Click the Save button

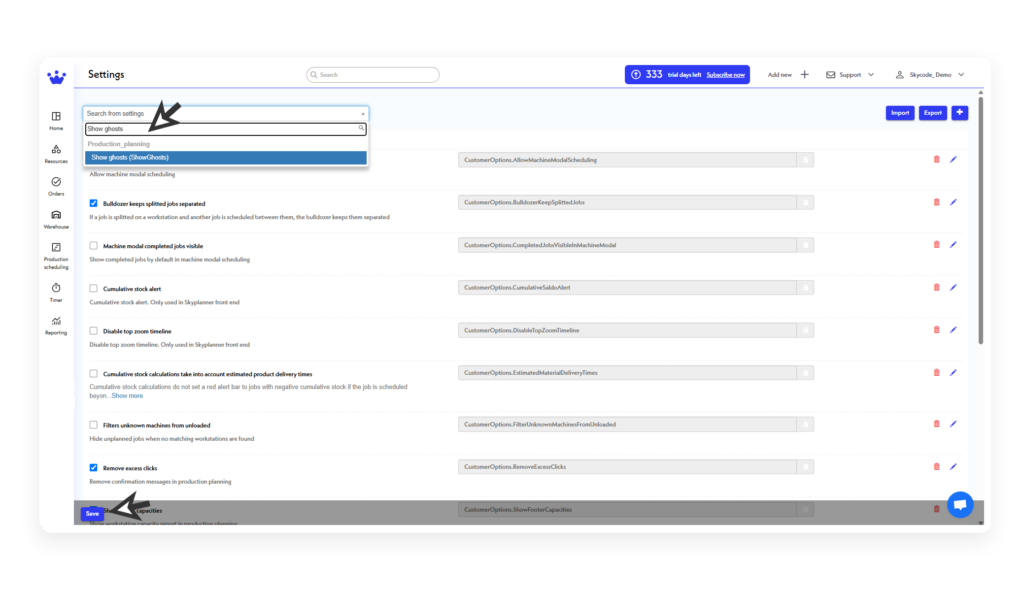coord(92,513)
